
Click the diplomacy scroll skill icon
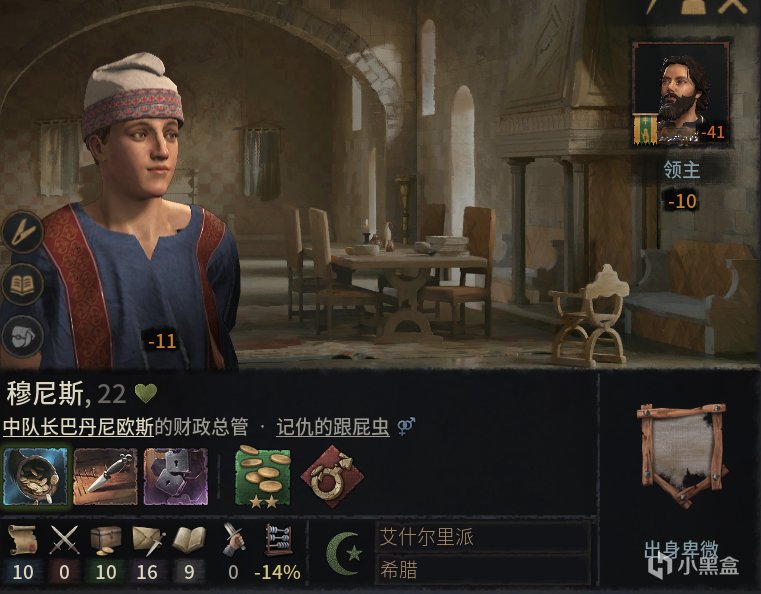coord(22,540)
